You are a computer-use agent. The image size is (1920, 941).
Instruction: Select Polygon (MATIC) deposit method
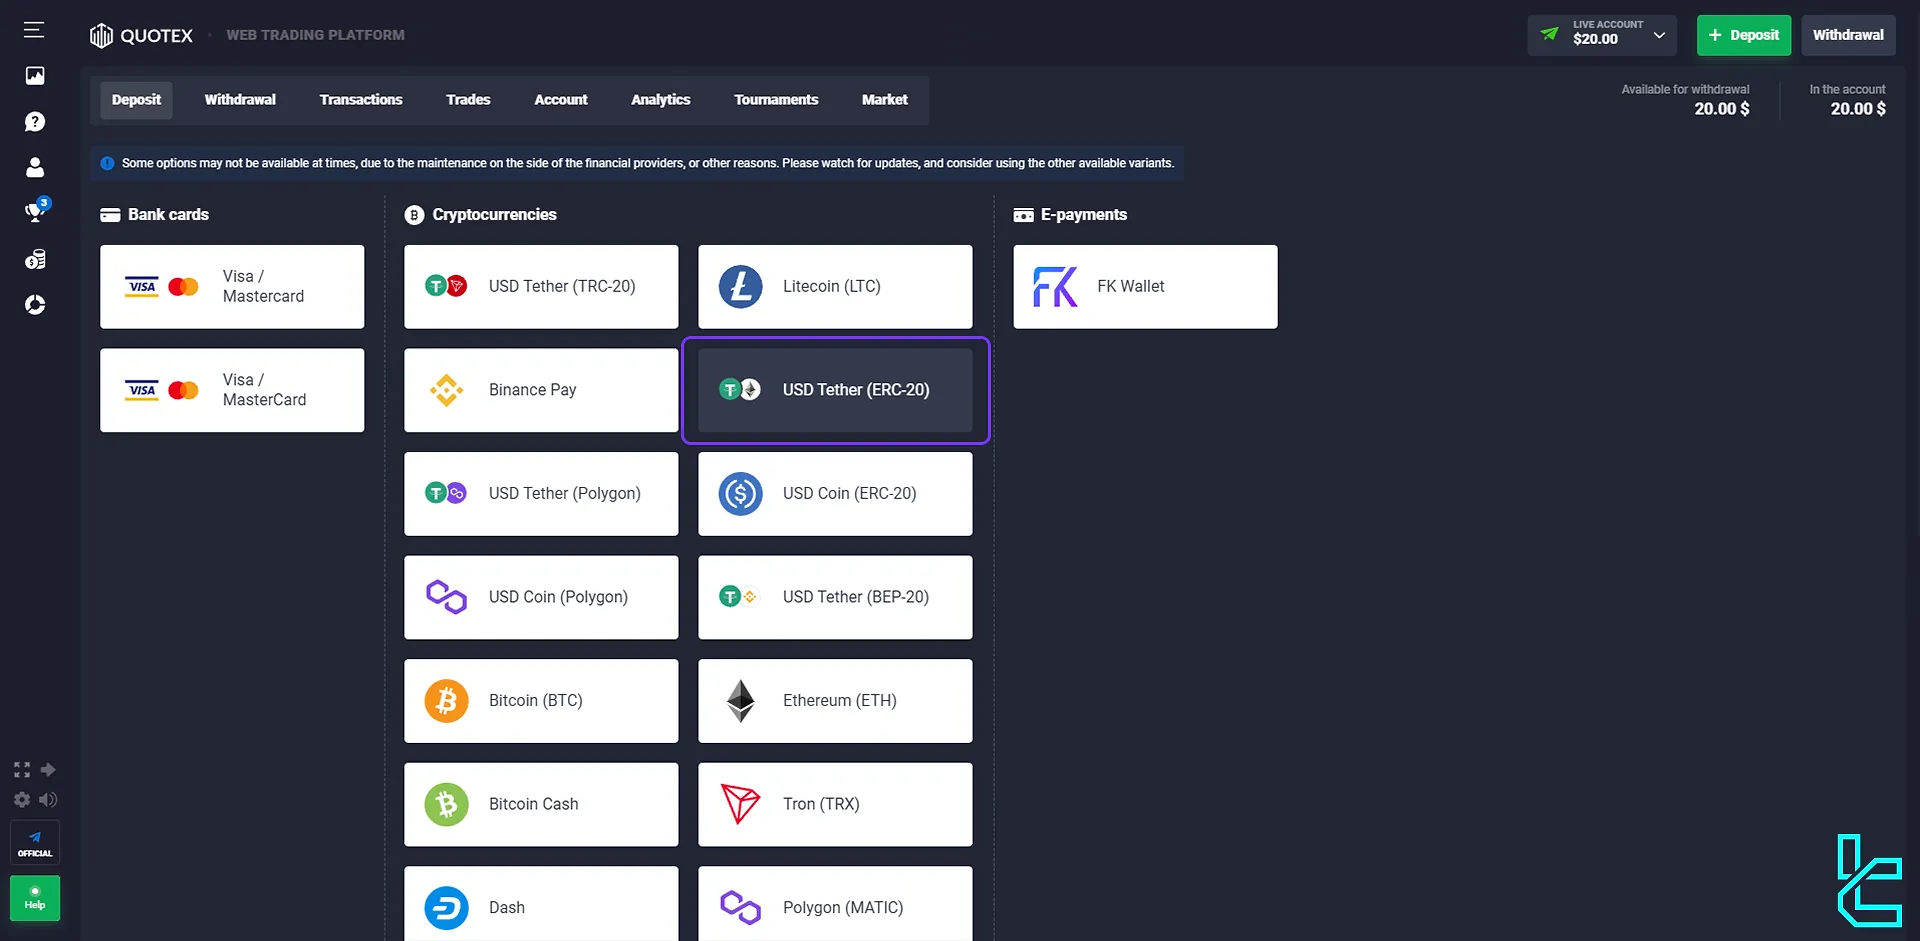point(835,904)
